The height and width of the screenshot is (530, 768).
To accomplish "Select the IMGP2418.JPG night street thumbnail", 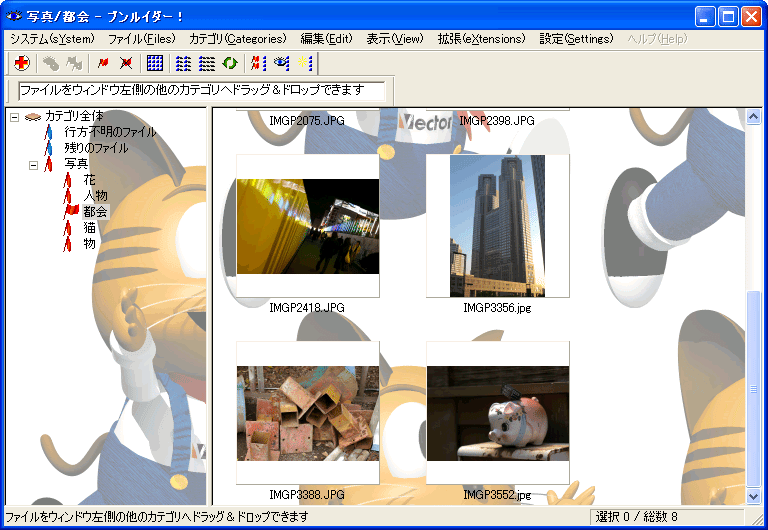I will [308, 226].
